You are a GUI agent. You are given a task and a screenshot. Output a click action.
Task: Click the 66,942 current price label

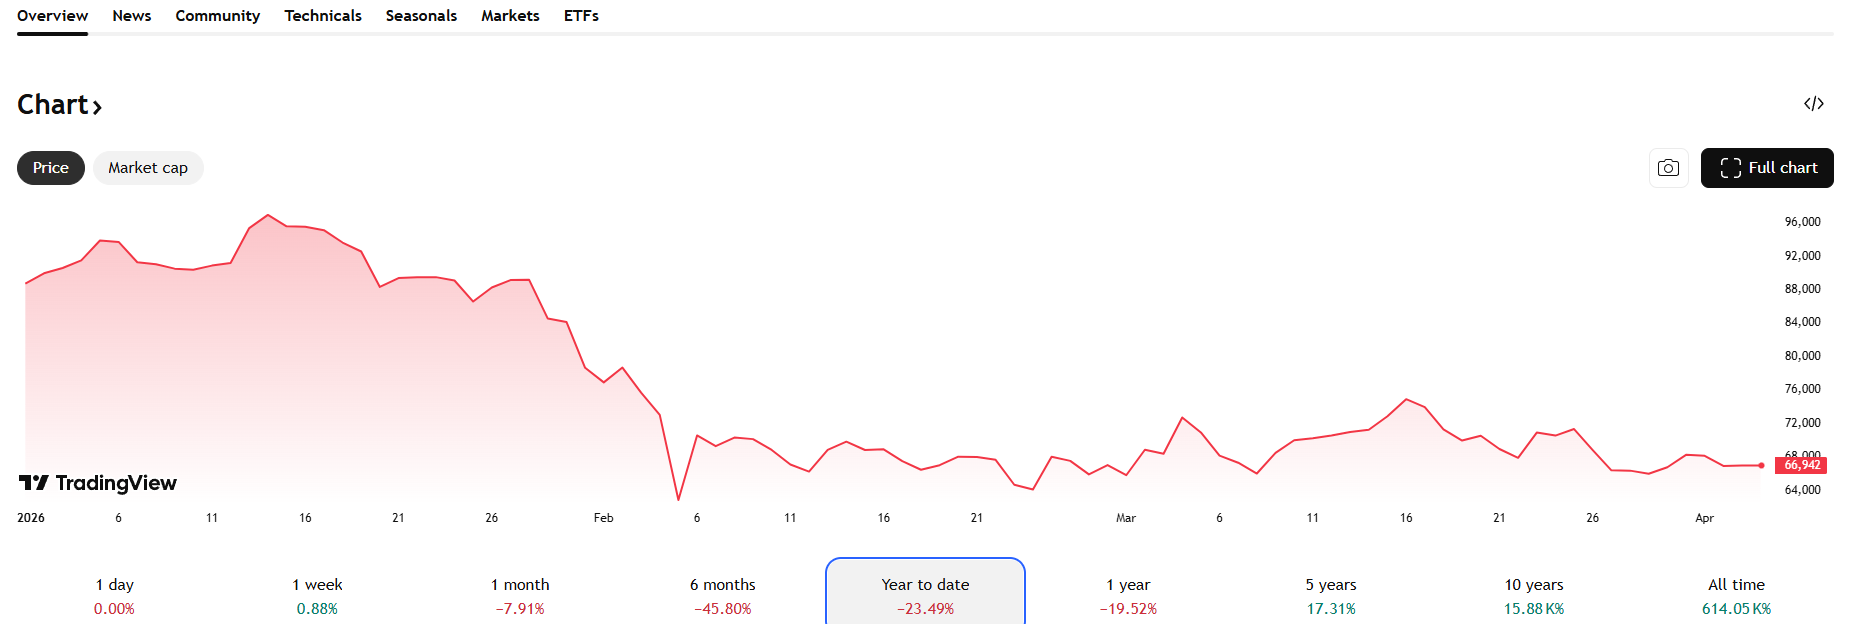(x=1802, y=465)
